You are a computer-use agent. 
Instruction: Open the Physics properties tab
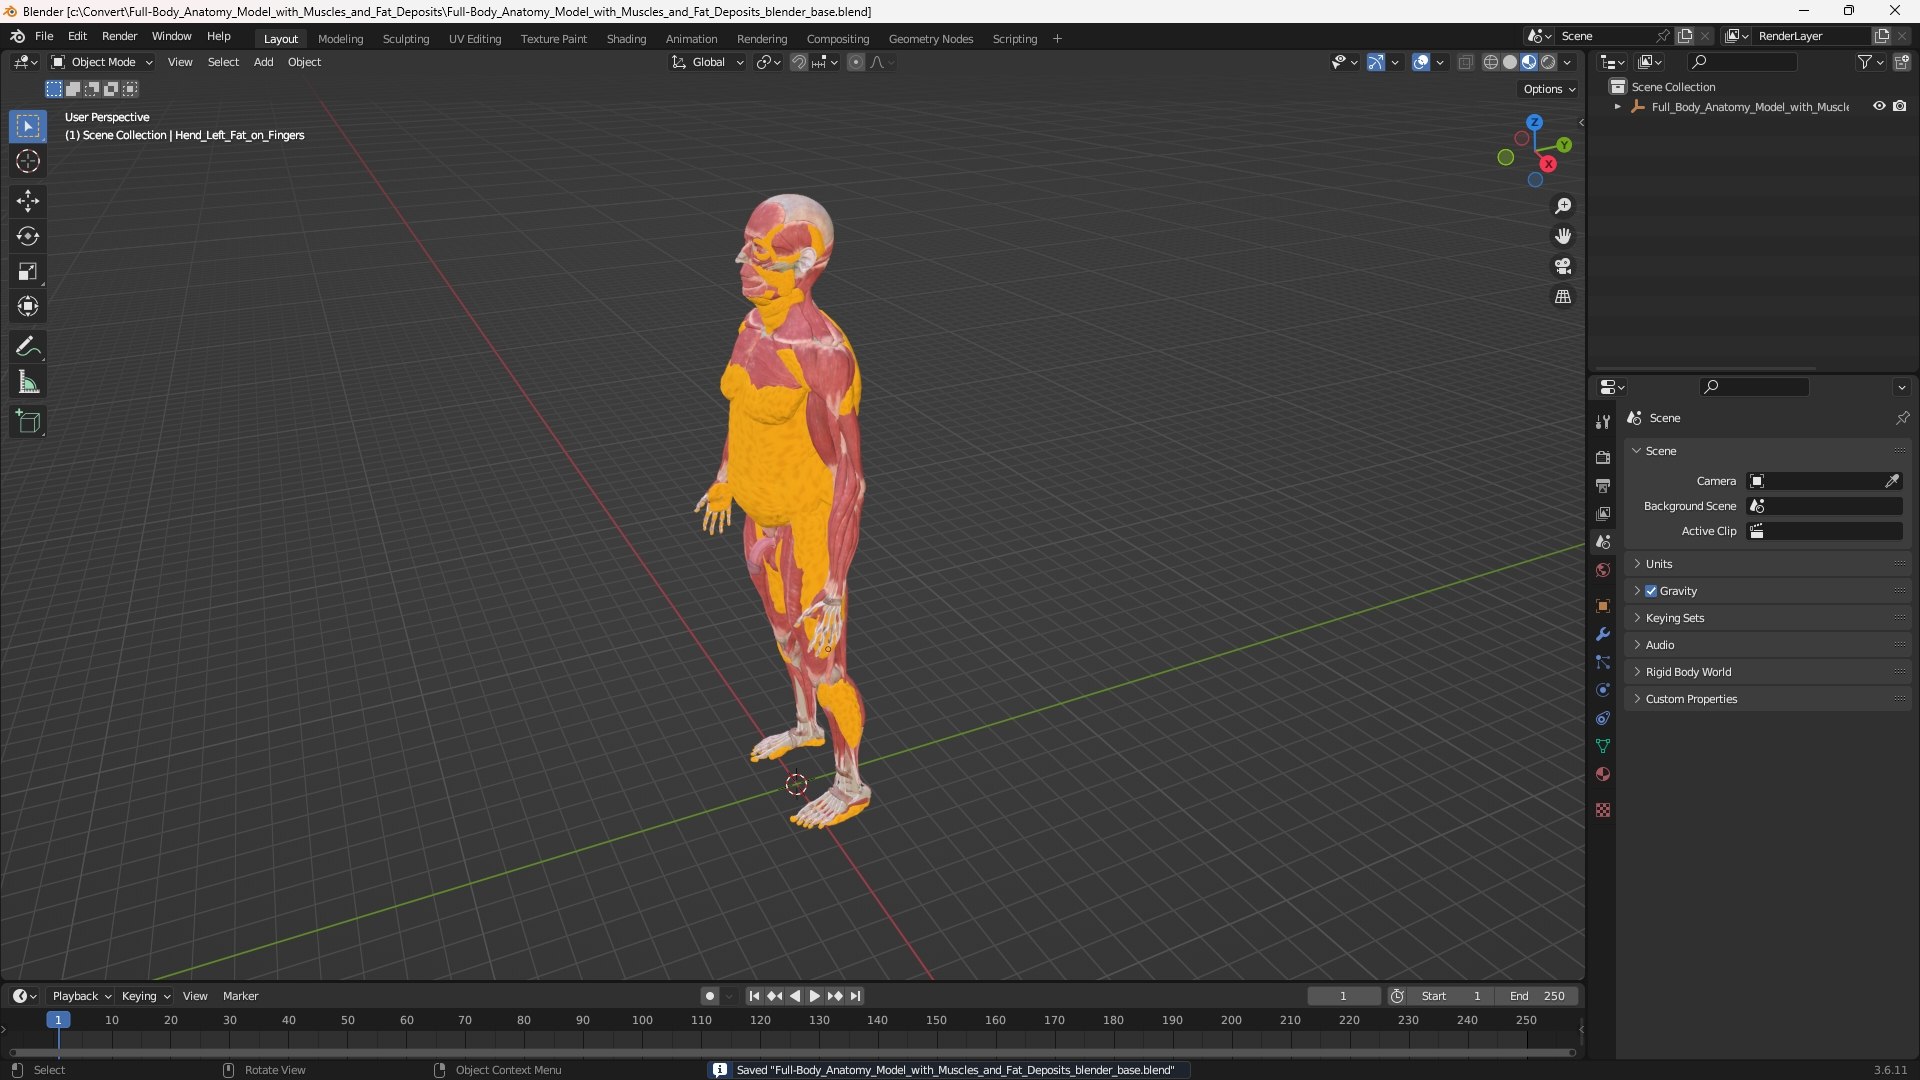click(x=1603, y=690)
